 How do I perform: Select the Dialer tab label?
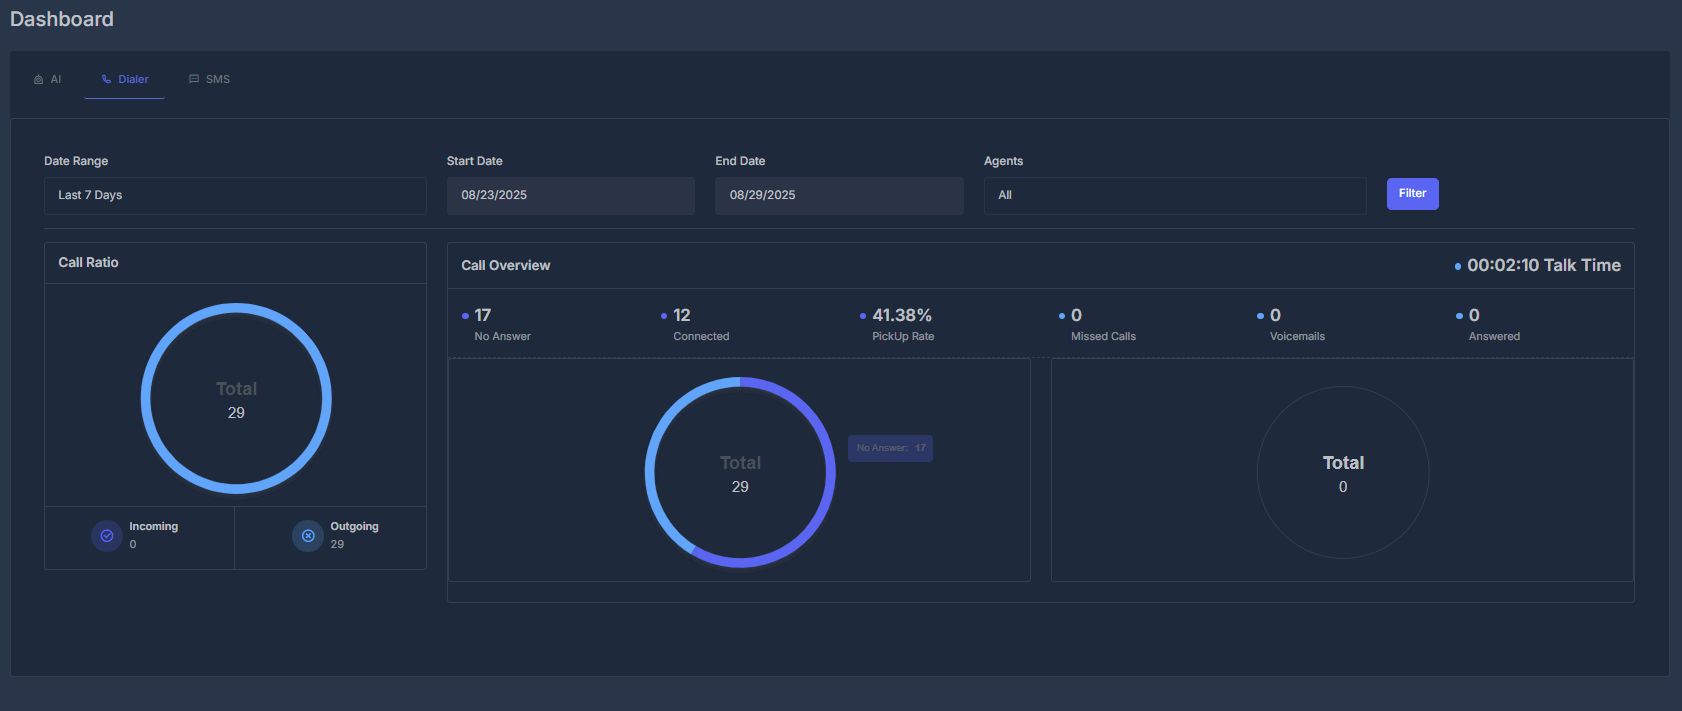133,79
